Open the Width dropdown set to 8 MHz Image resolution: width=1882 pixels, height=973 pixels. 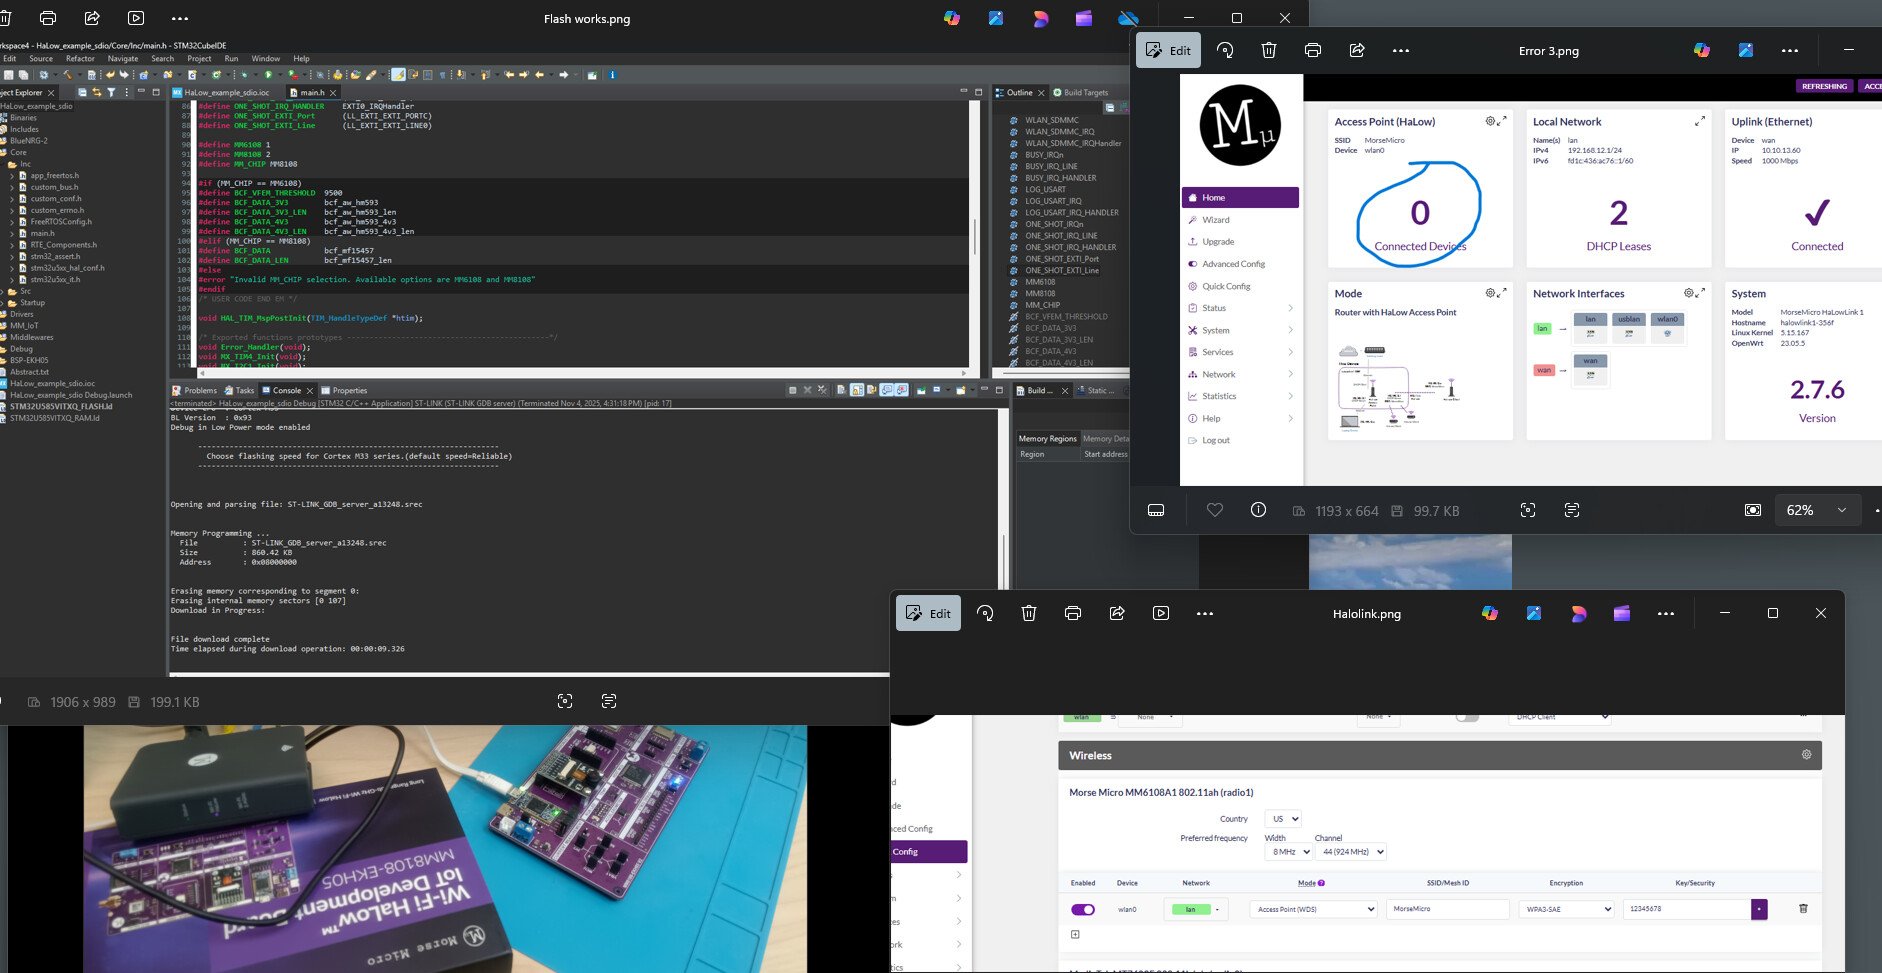click(x=1288, y=852)
